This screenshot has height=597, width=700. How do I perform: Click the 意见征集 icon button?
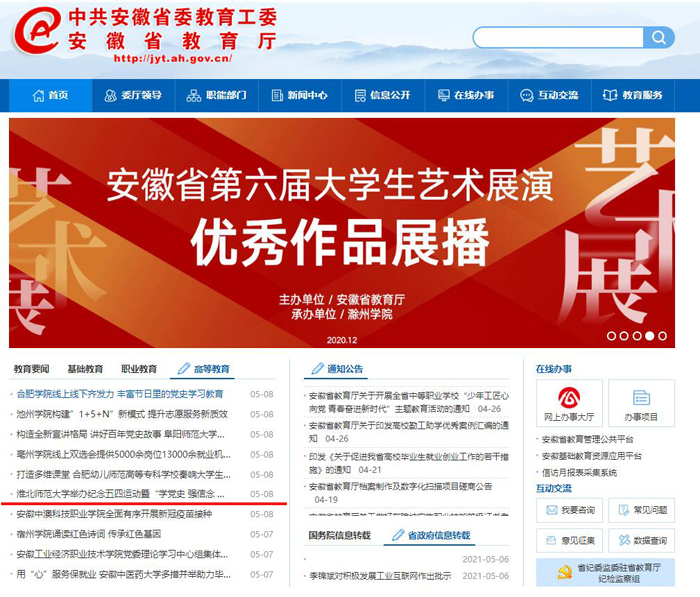(569, 540)
